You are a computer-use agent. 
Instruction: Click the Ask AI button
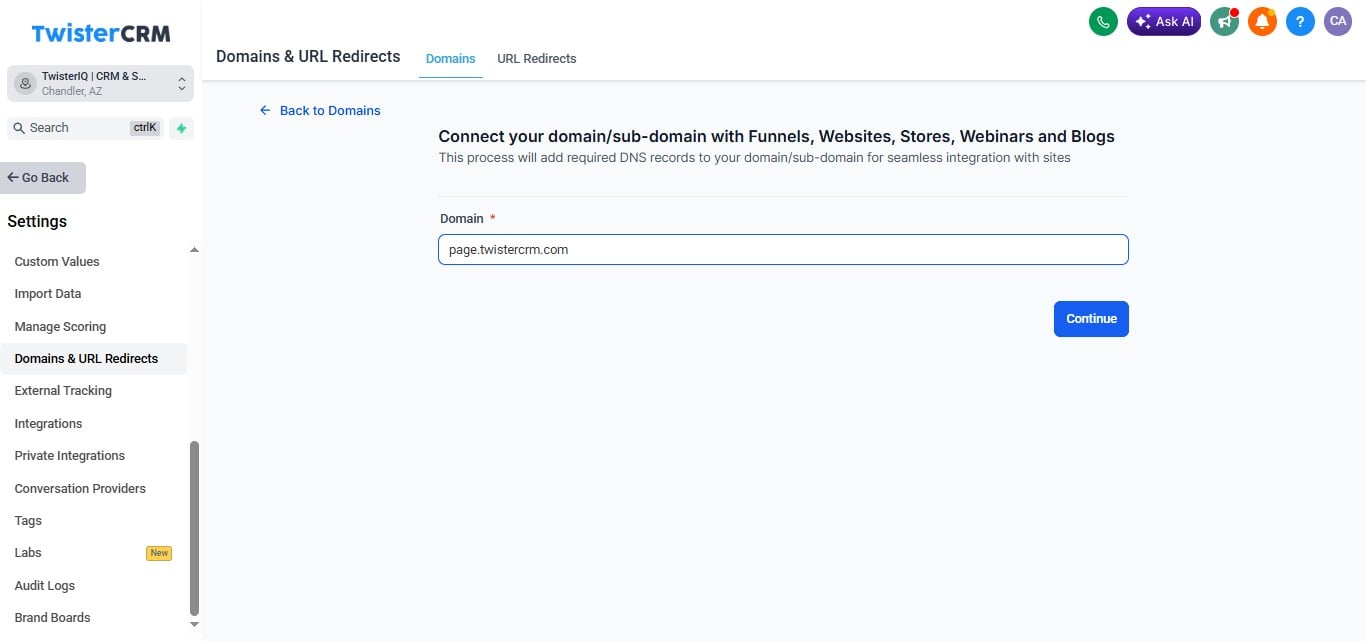(x=1164, y=22)
